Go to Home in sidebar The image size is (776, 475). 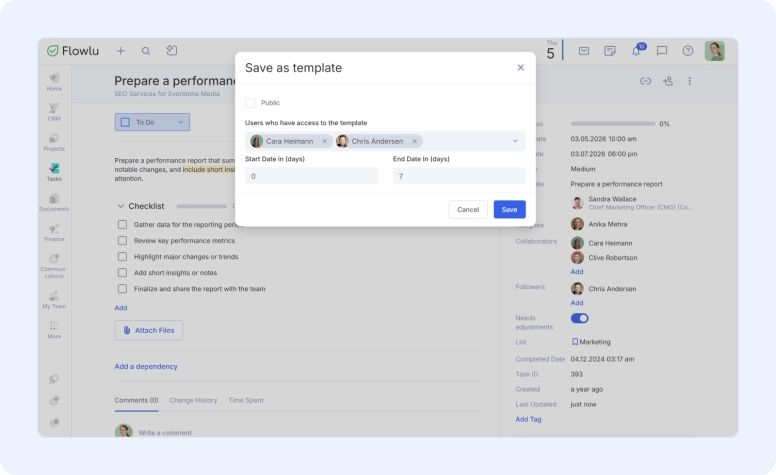[54, 82]
